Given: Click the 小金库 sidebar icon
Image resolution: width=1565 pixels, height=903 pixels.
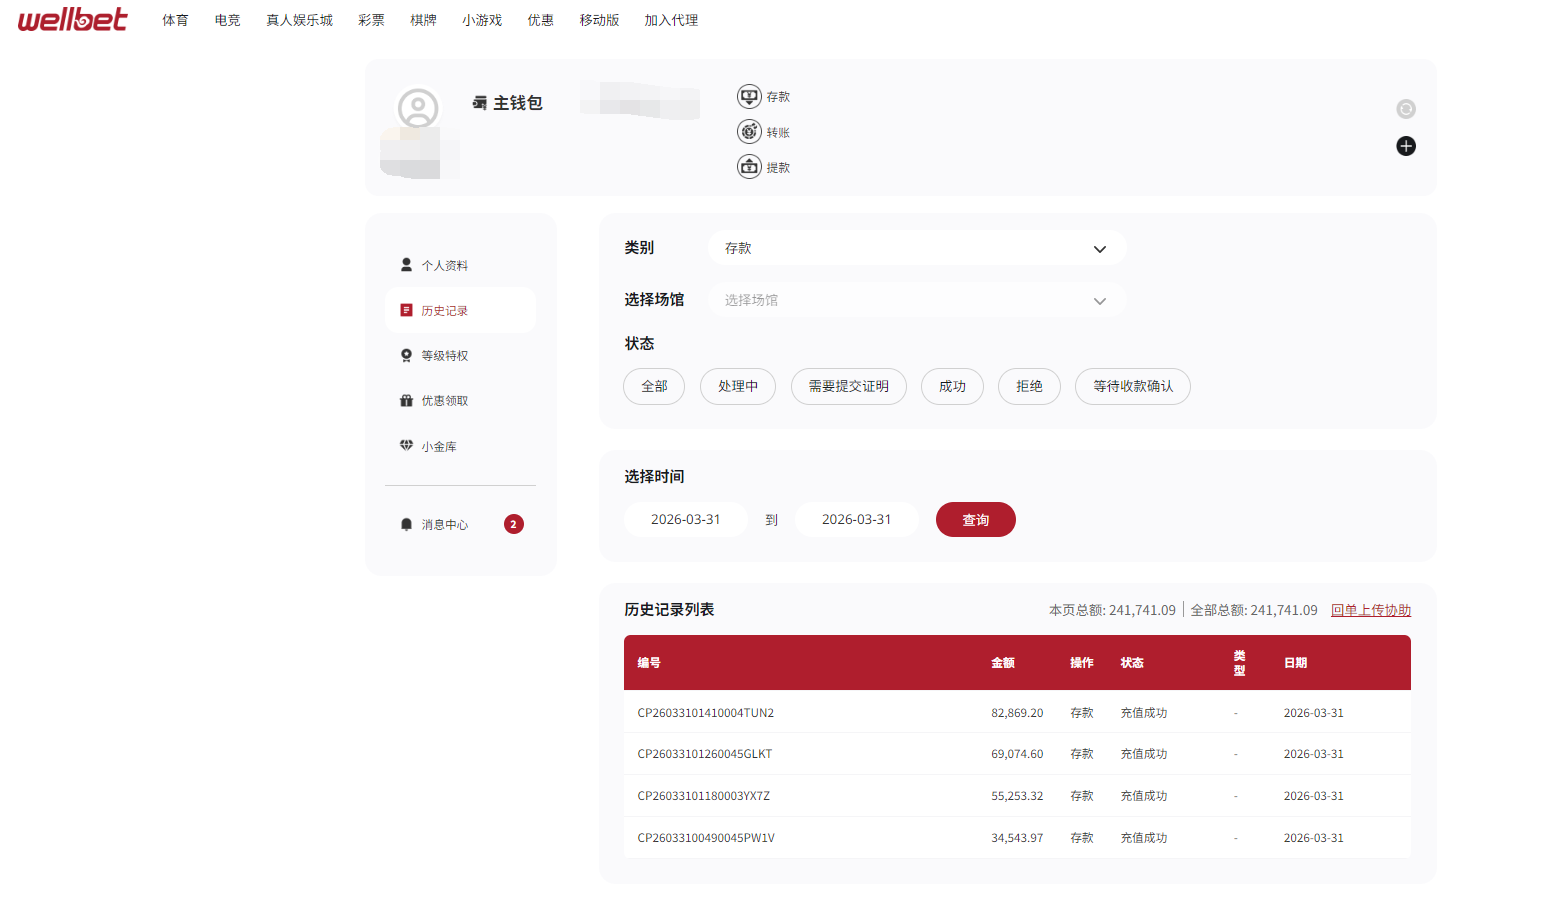Looking at the screenshot, I should [441, 446].
